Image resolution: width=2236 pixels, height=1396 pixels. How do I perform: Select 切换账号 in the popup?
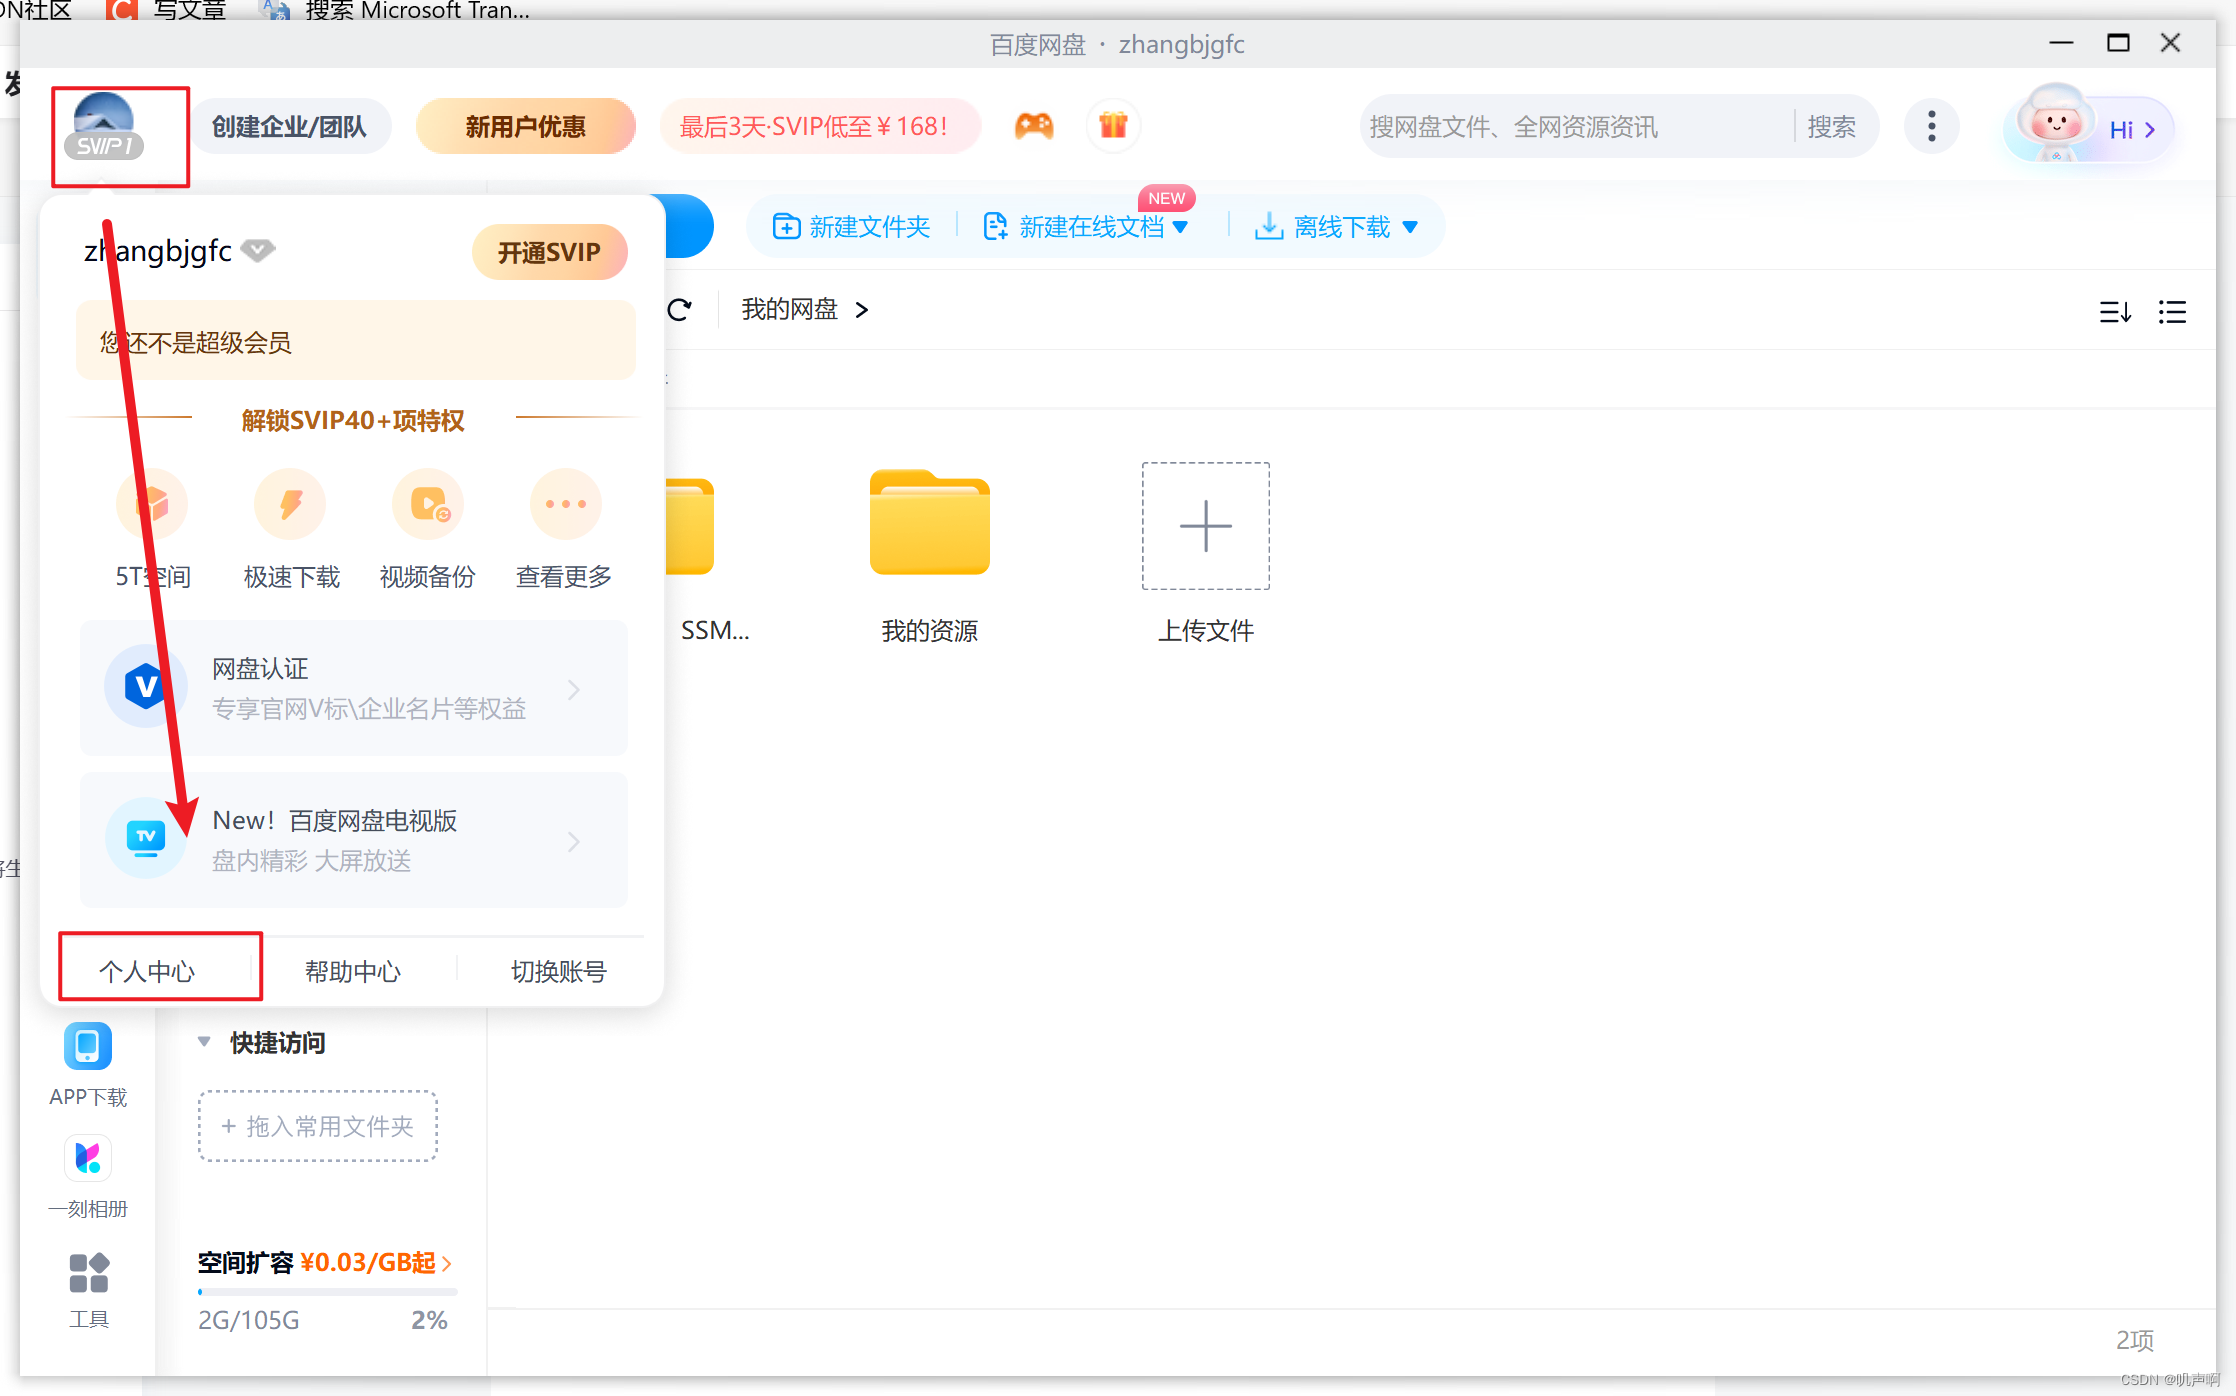pos(558,971)
